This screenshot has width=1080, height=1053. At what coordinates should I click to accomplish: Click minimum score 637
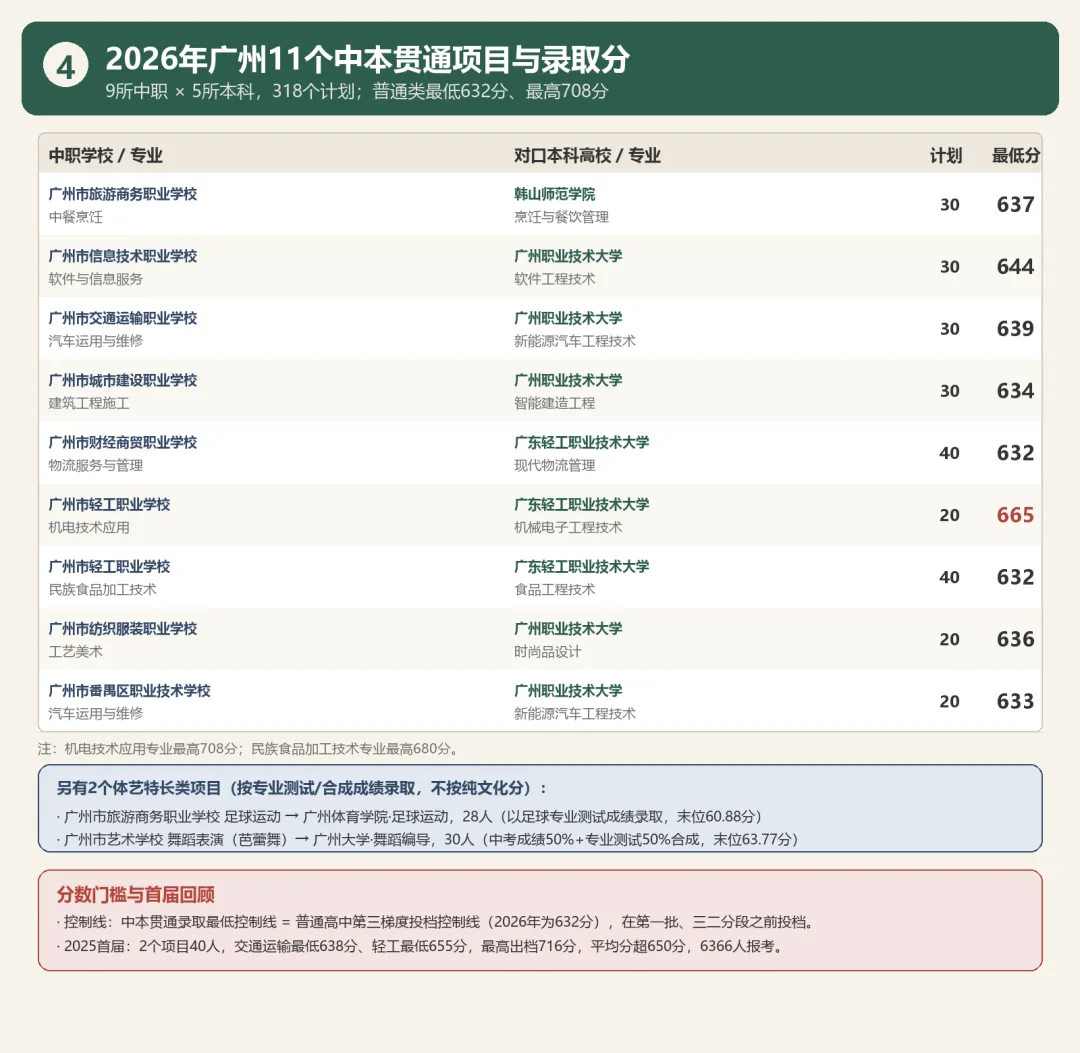[x=1015, y=205]
